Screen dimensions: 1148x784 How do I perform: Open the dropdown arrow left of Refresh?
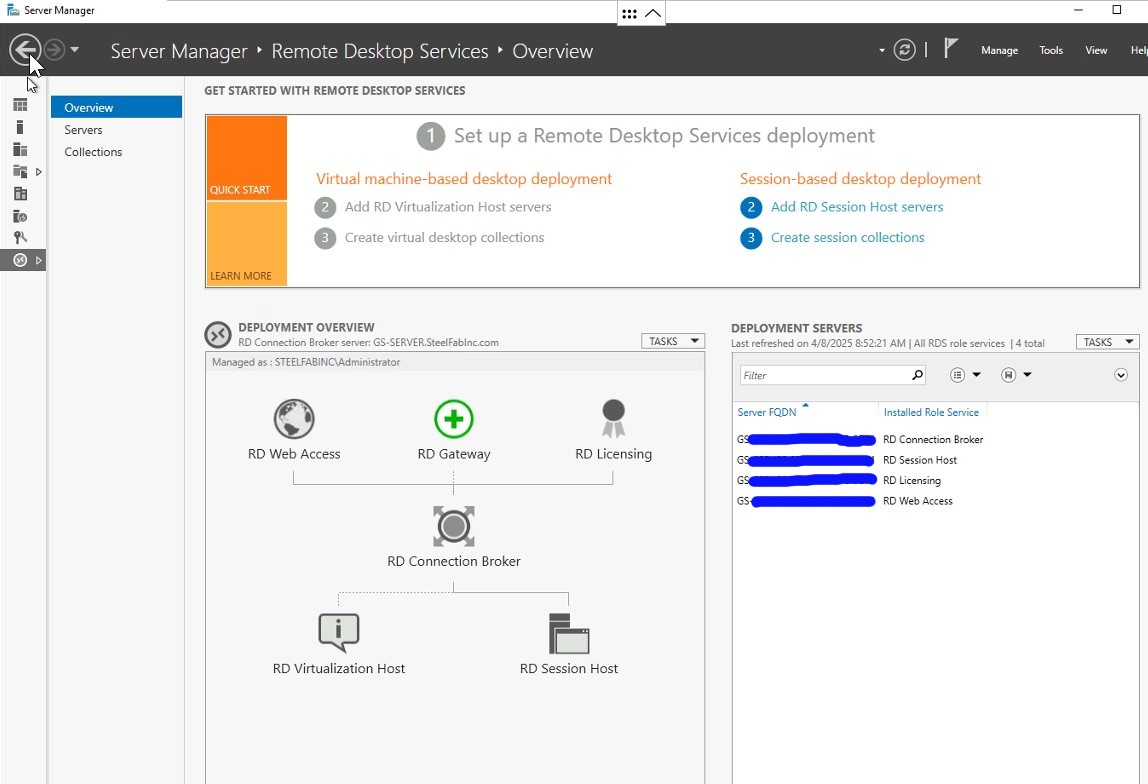882,51
